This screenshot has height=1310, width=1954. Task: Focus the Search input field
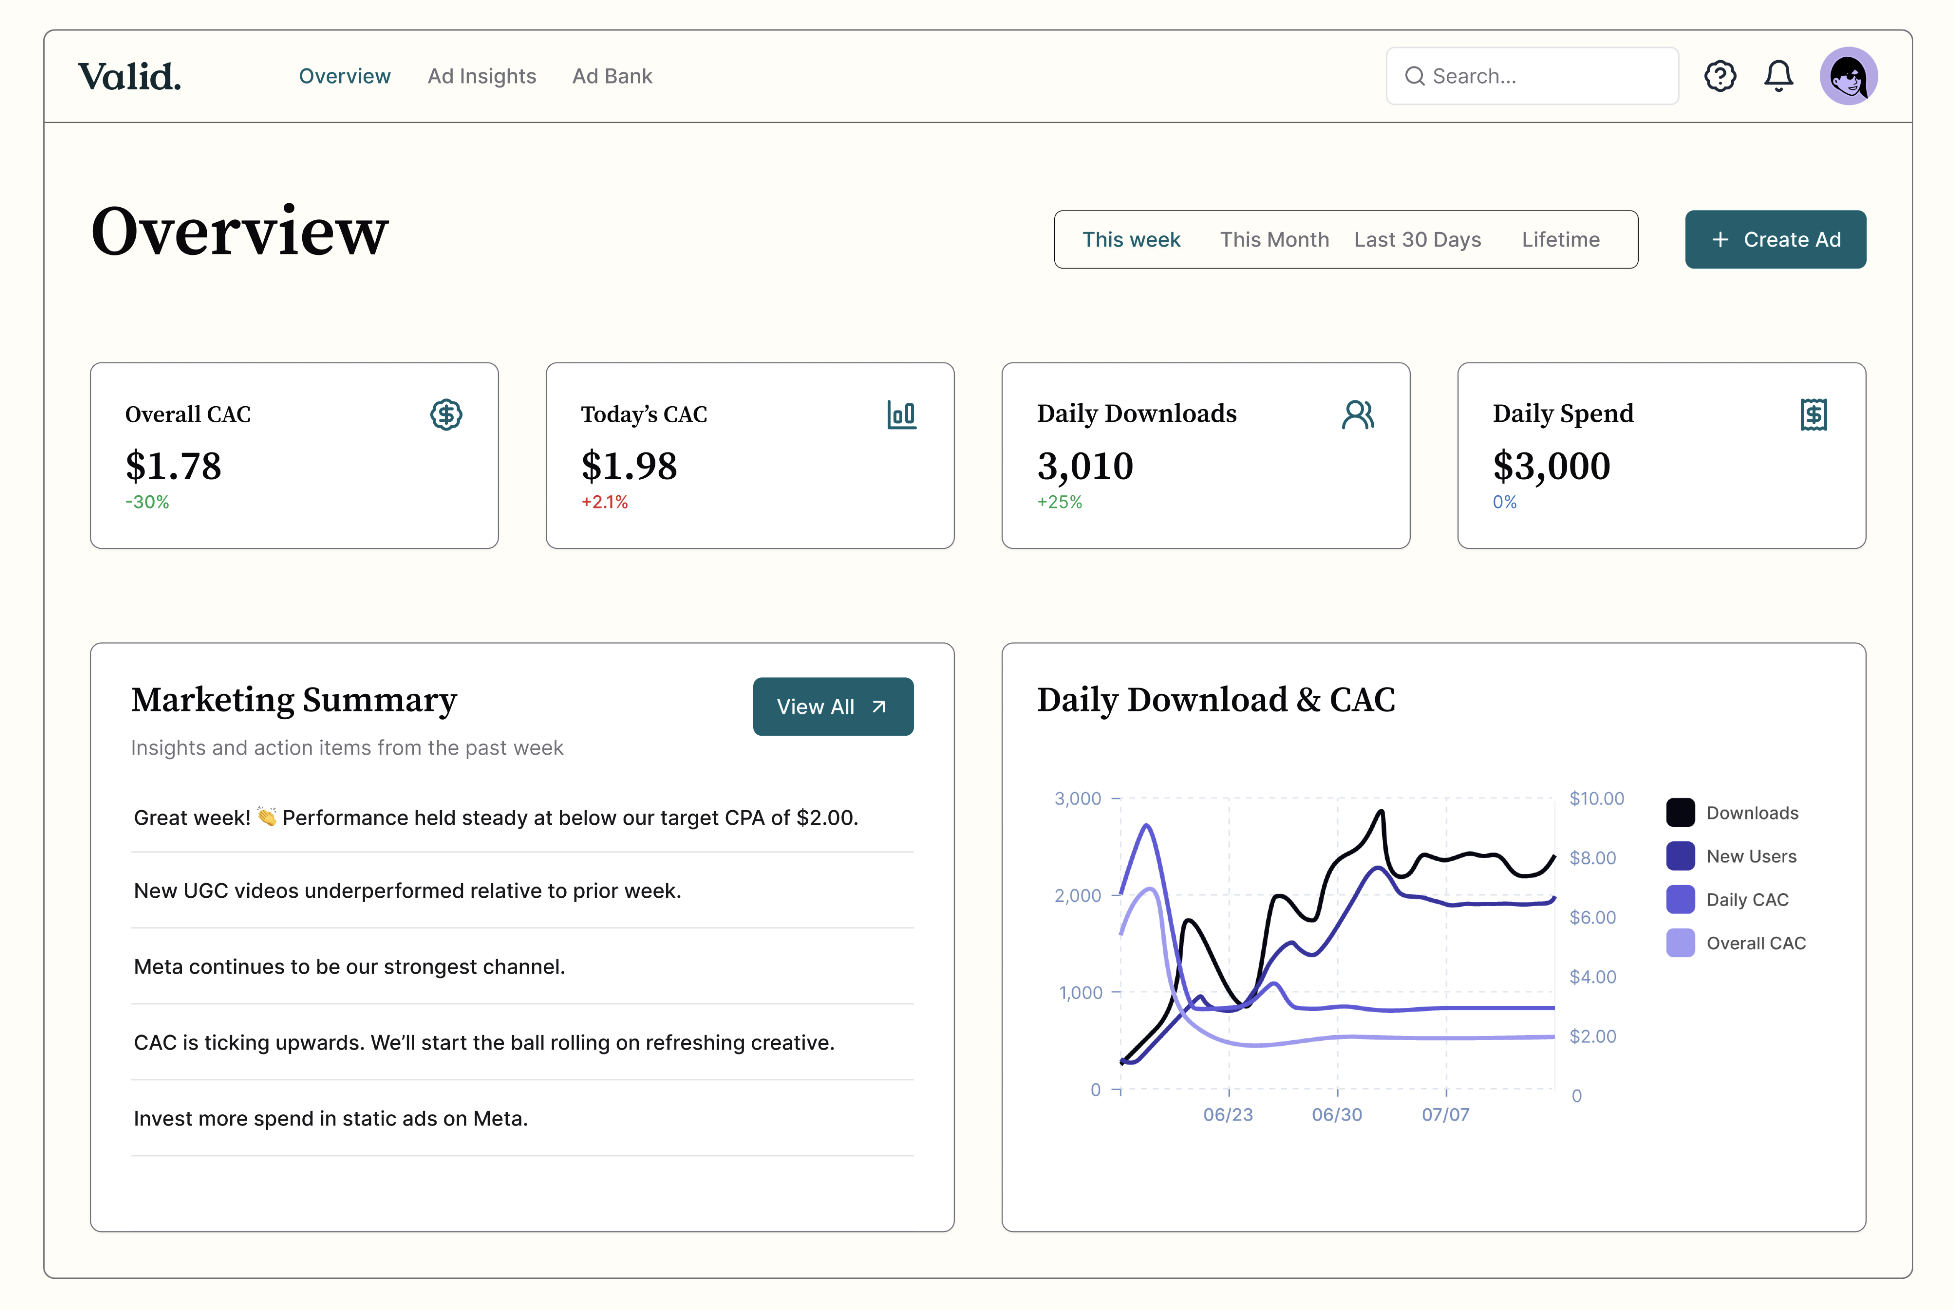1545,76
